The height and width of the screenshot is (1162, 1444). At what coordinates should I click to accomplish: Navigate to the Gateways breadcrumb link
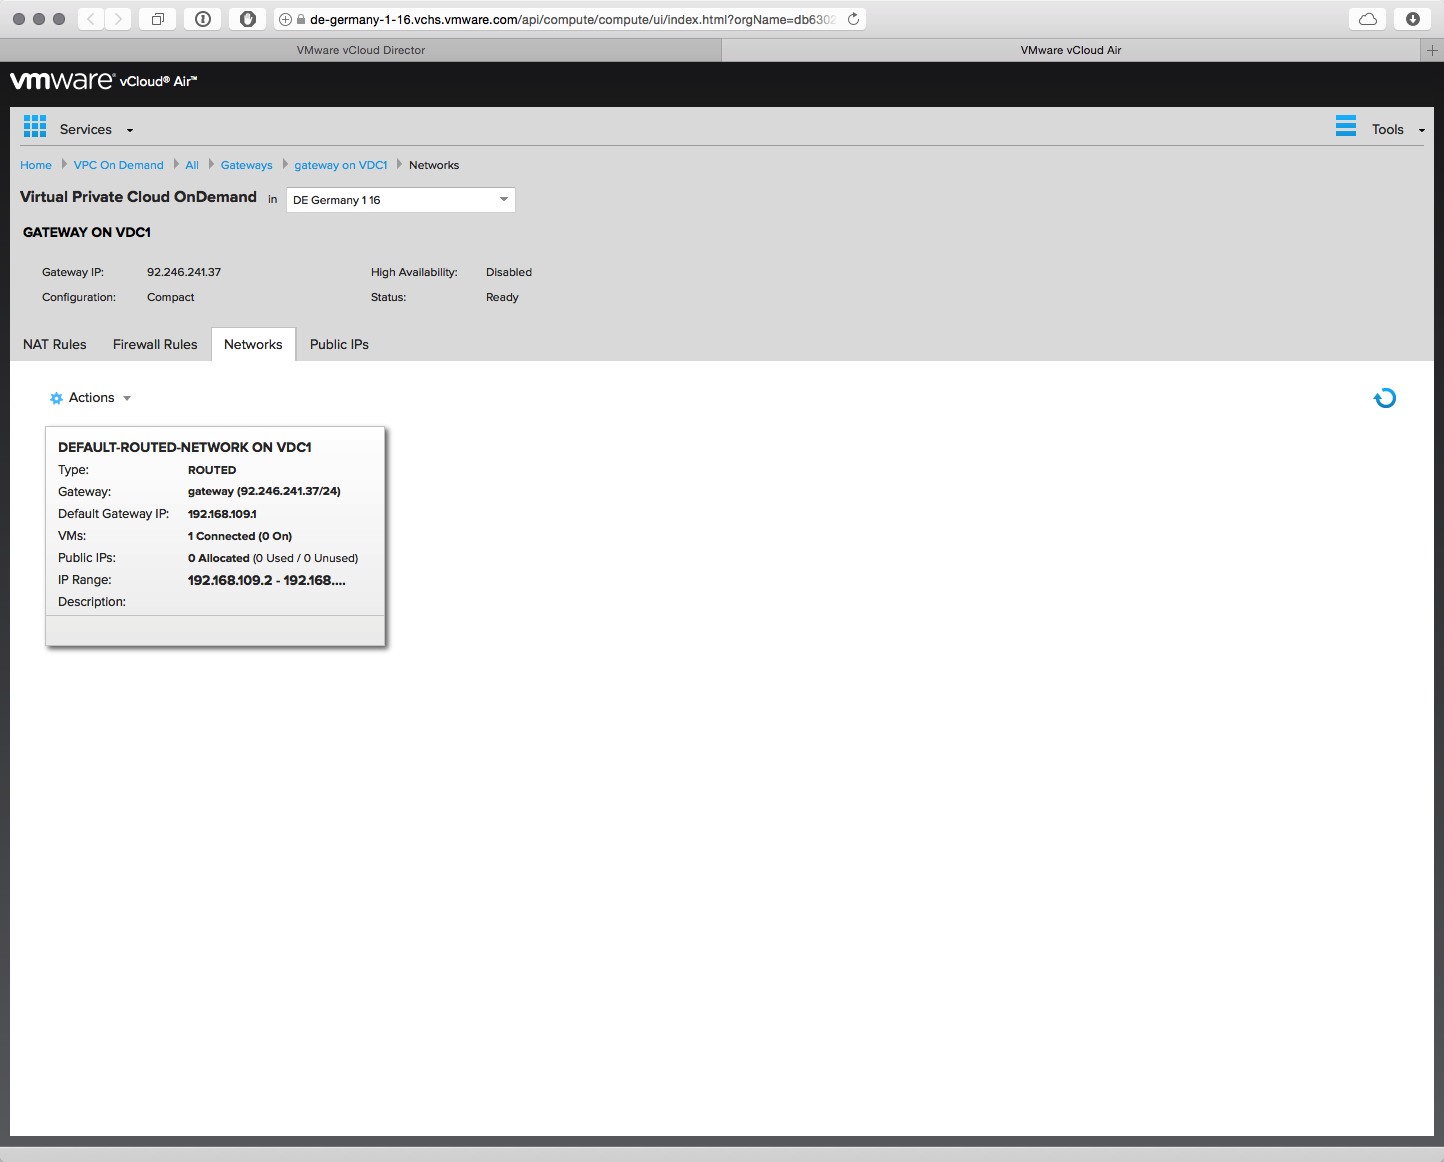(x=246, y=165)
